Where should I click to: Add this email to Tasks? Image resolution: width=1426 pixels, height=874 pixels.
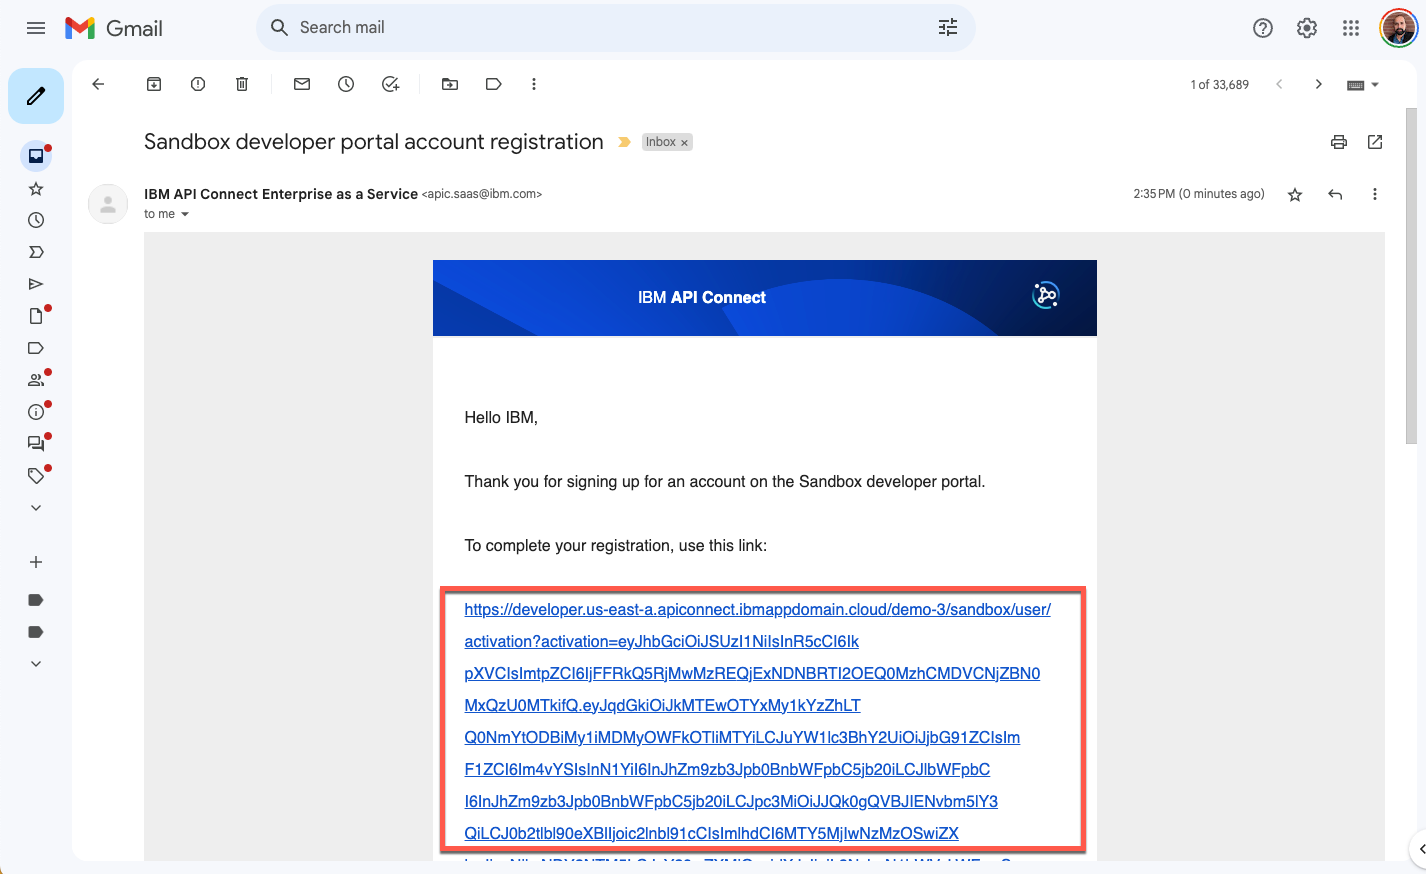tap(391, 85)
